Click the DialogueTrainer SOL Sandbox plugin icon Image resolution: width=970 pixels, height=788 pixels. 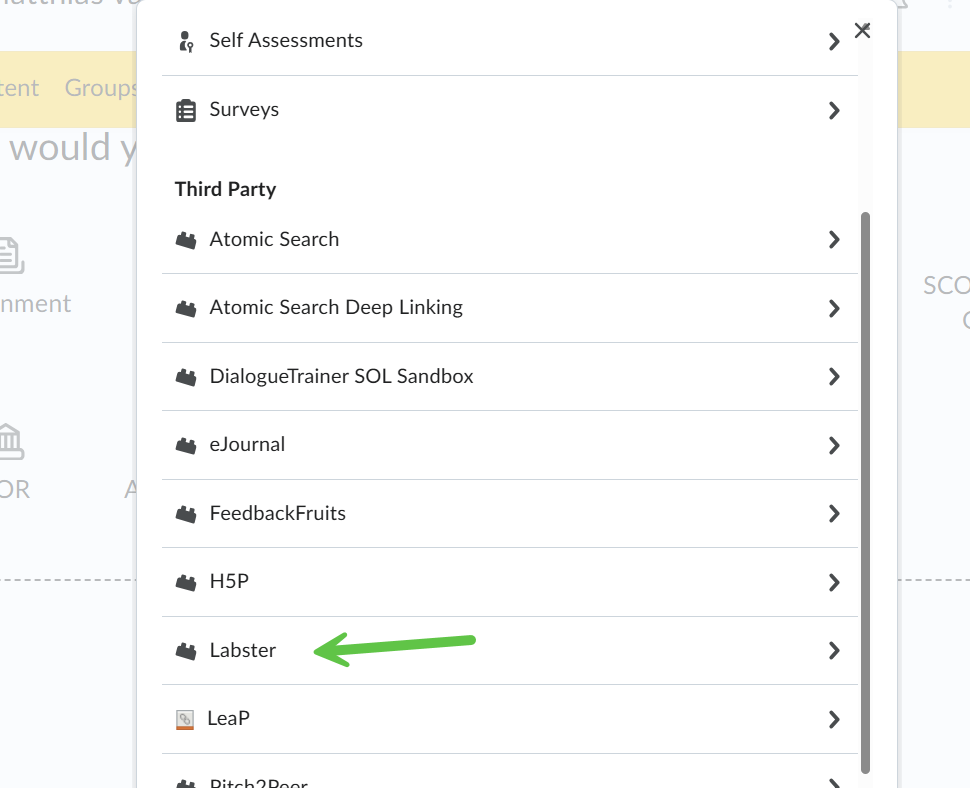(186, 377)
